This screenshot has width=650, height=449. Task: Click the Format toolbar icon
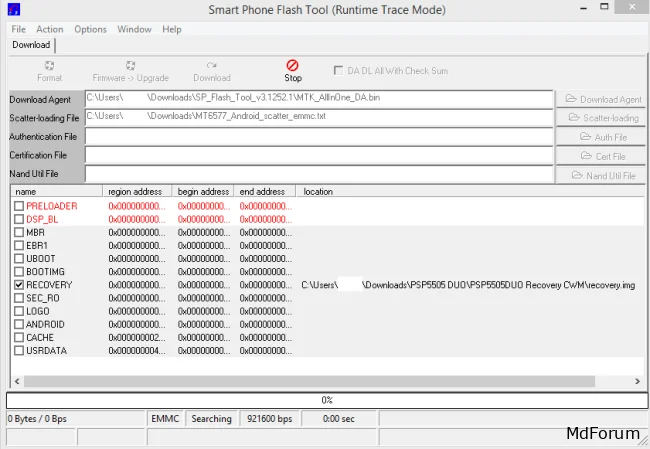click(49, 71)
